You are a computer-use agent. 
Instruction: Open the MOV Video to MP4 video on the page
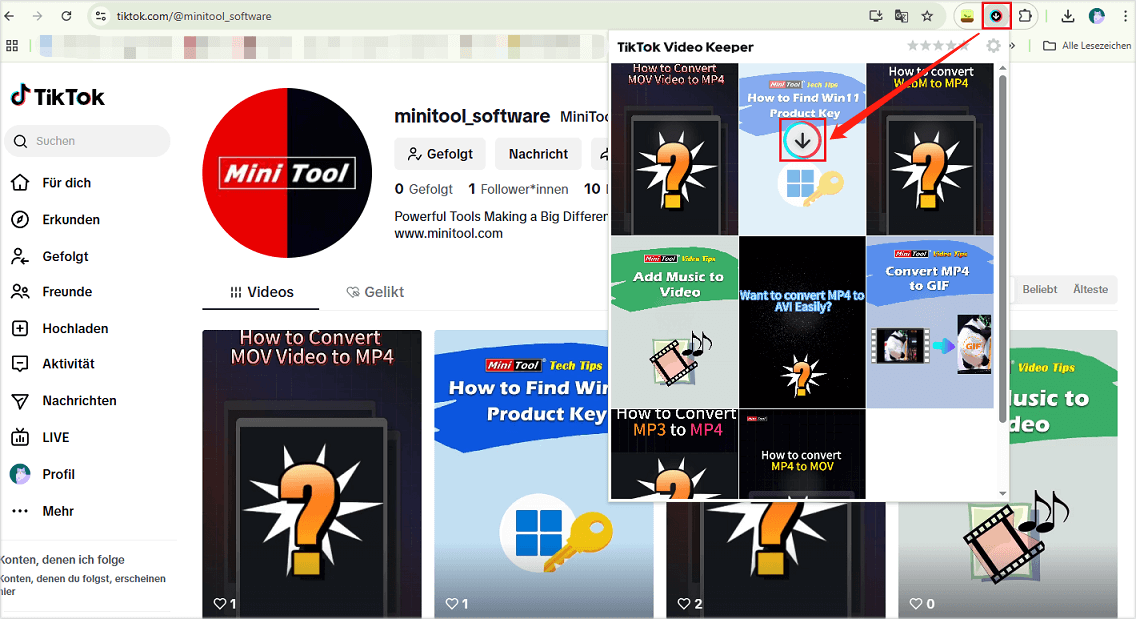tap(312, 474)
